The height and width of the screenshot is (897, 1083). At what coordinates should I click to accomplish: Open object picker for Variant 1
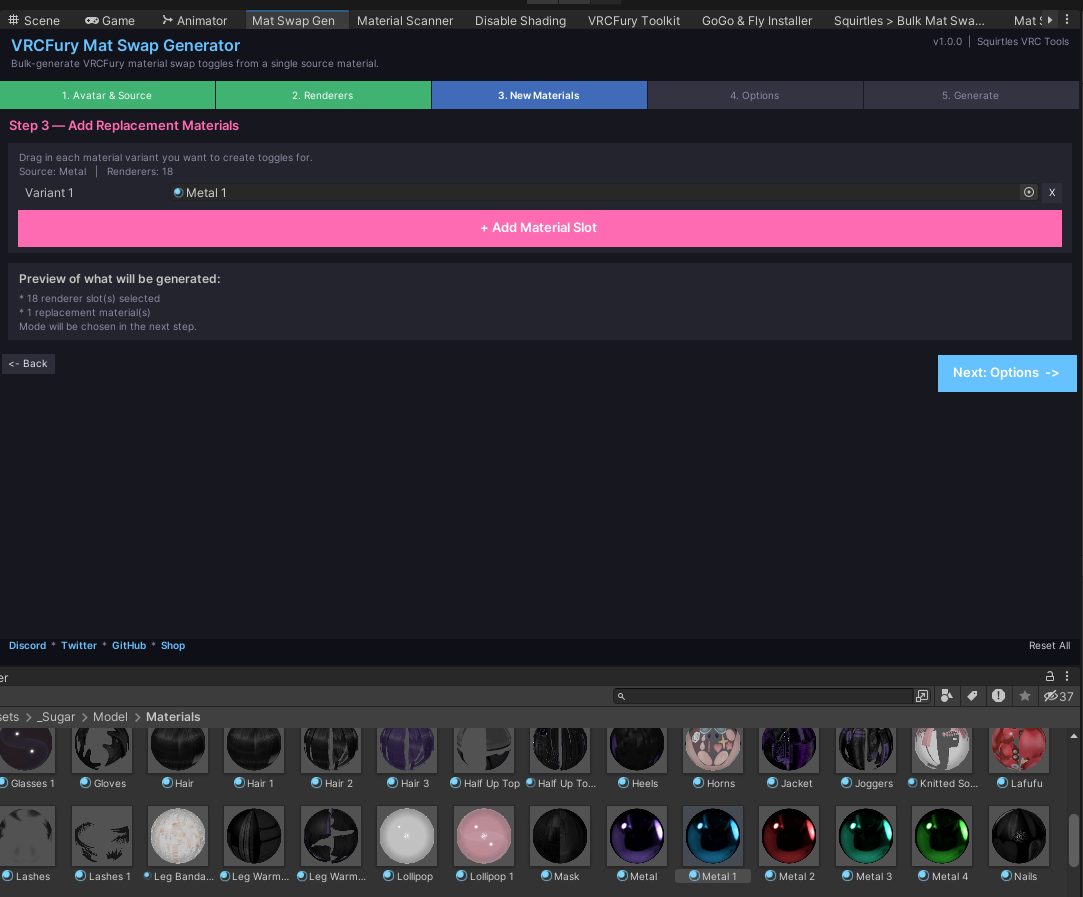point(1028,192)
